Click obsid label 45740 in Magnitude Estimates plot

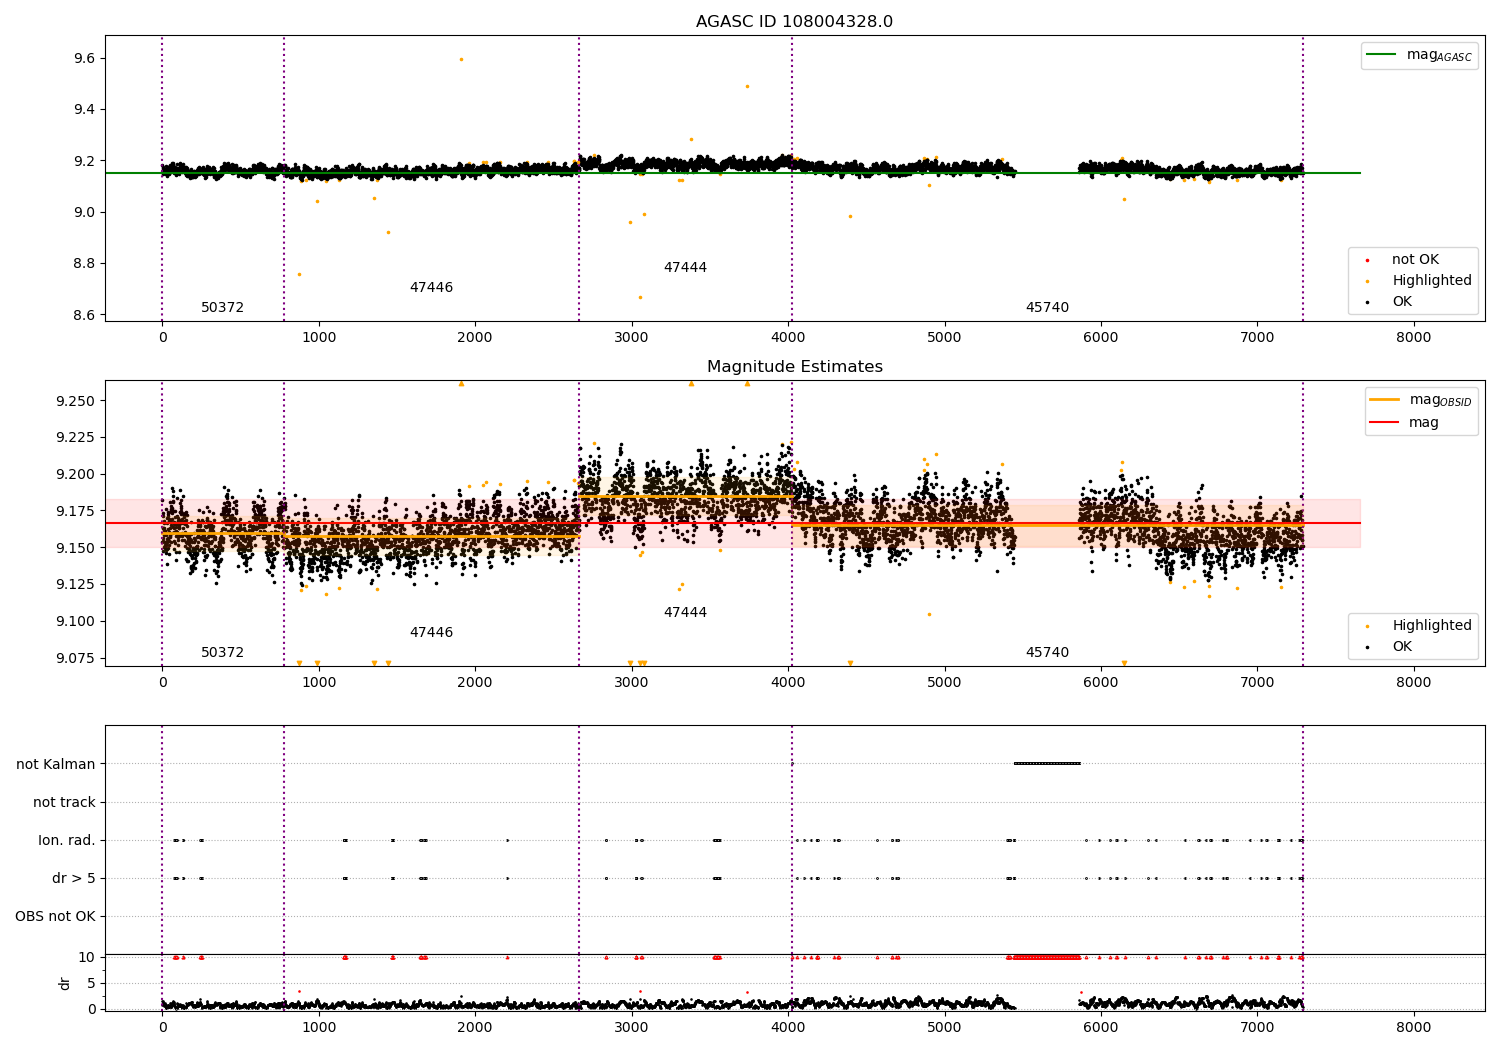click(x=1047, y=653)
